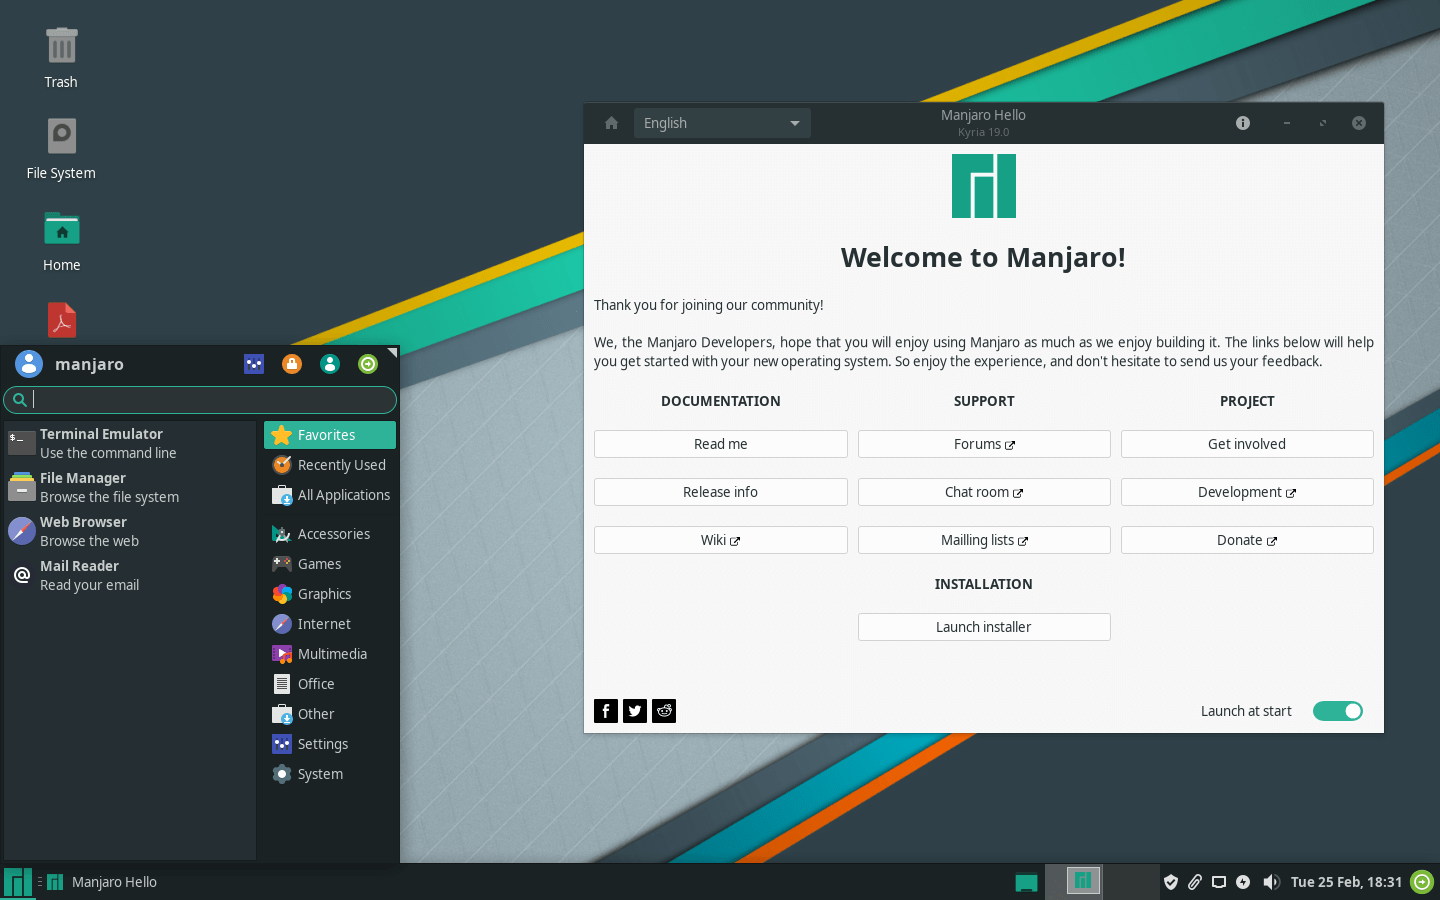The image size is (1440, 900).
Task: Open the Mailling lists link button
Action: click(984, 540)
